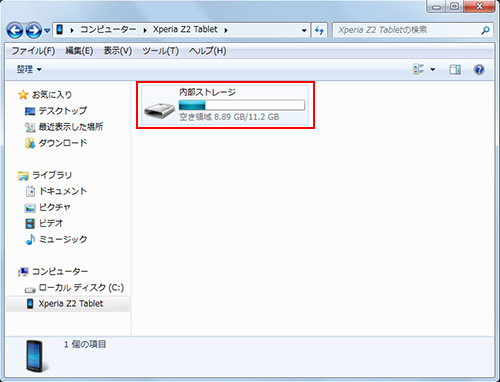Click the ライブラリ icon
Image resolution: width=500 pixels, height=382 pixels.
[x=23, y=176]
